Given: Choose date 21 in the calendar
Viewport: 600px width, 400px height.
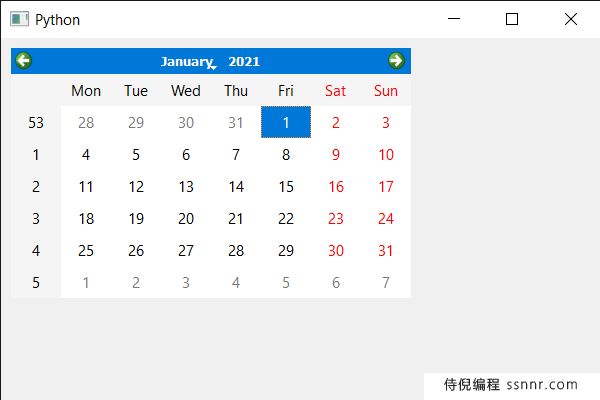Looking at the screenshot, I should tap(236, 218).
